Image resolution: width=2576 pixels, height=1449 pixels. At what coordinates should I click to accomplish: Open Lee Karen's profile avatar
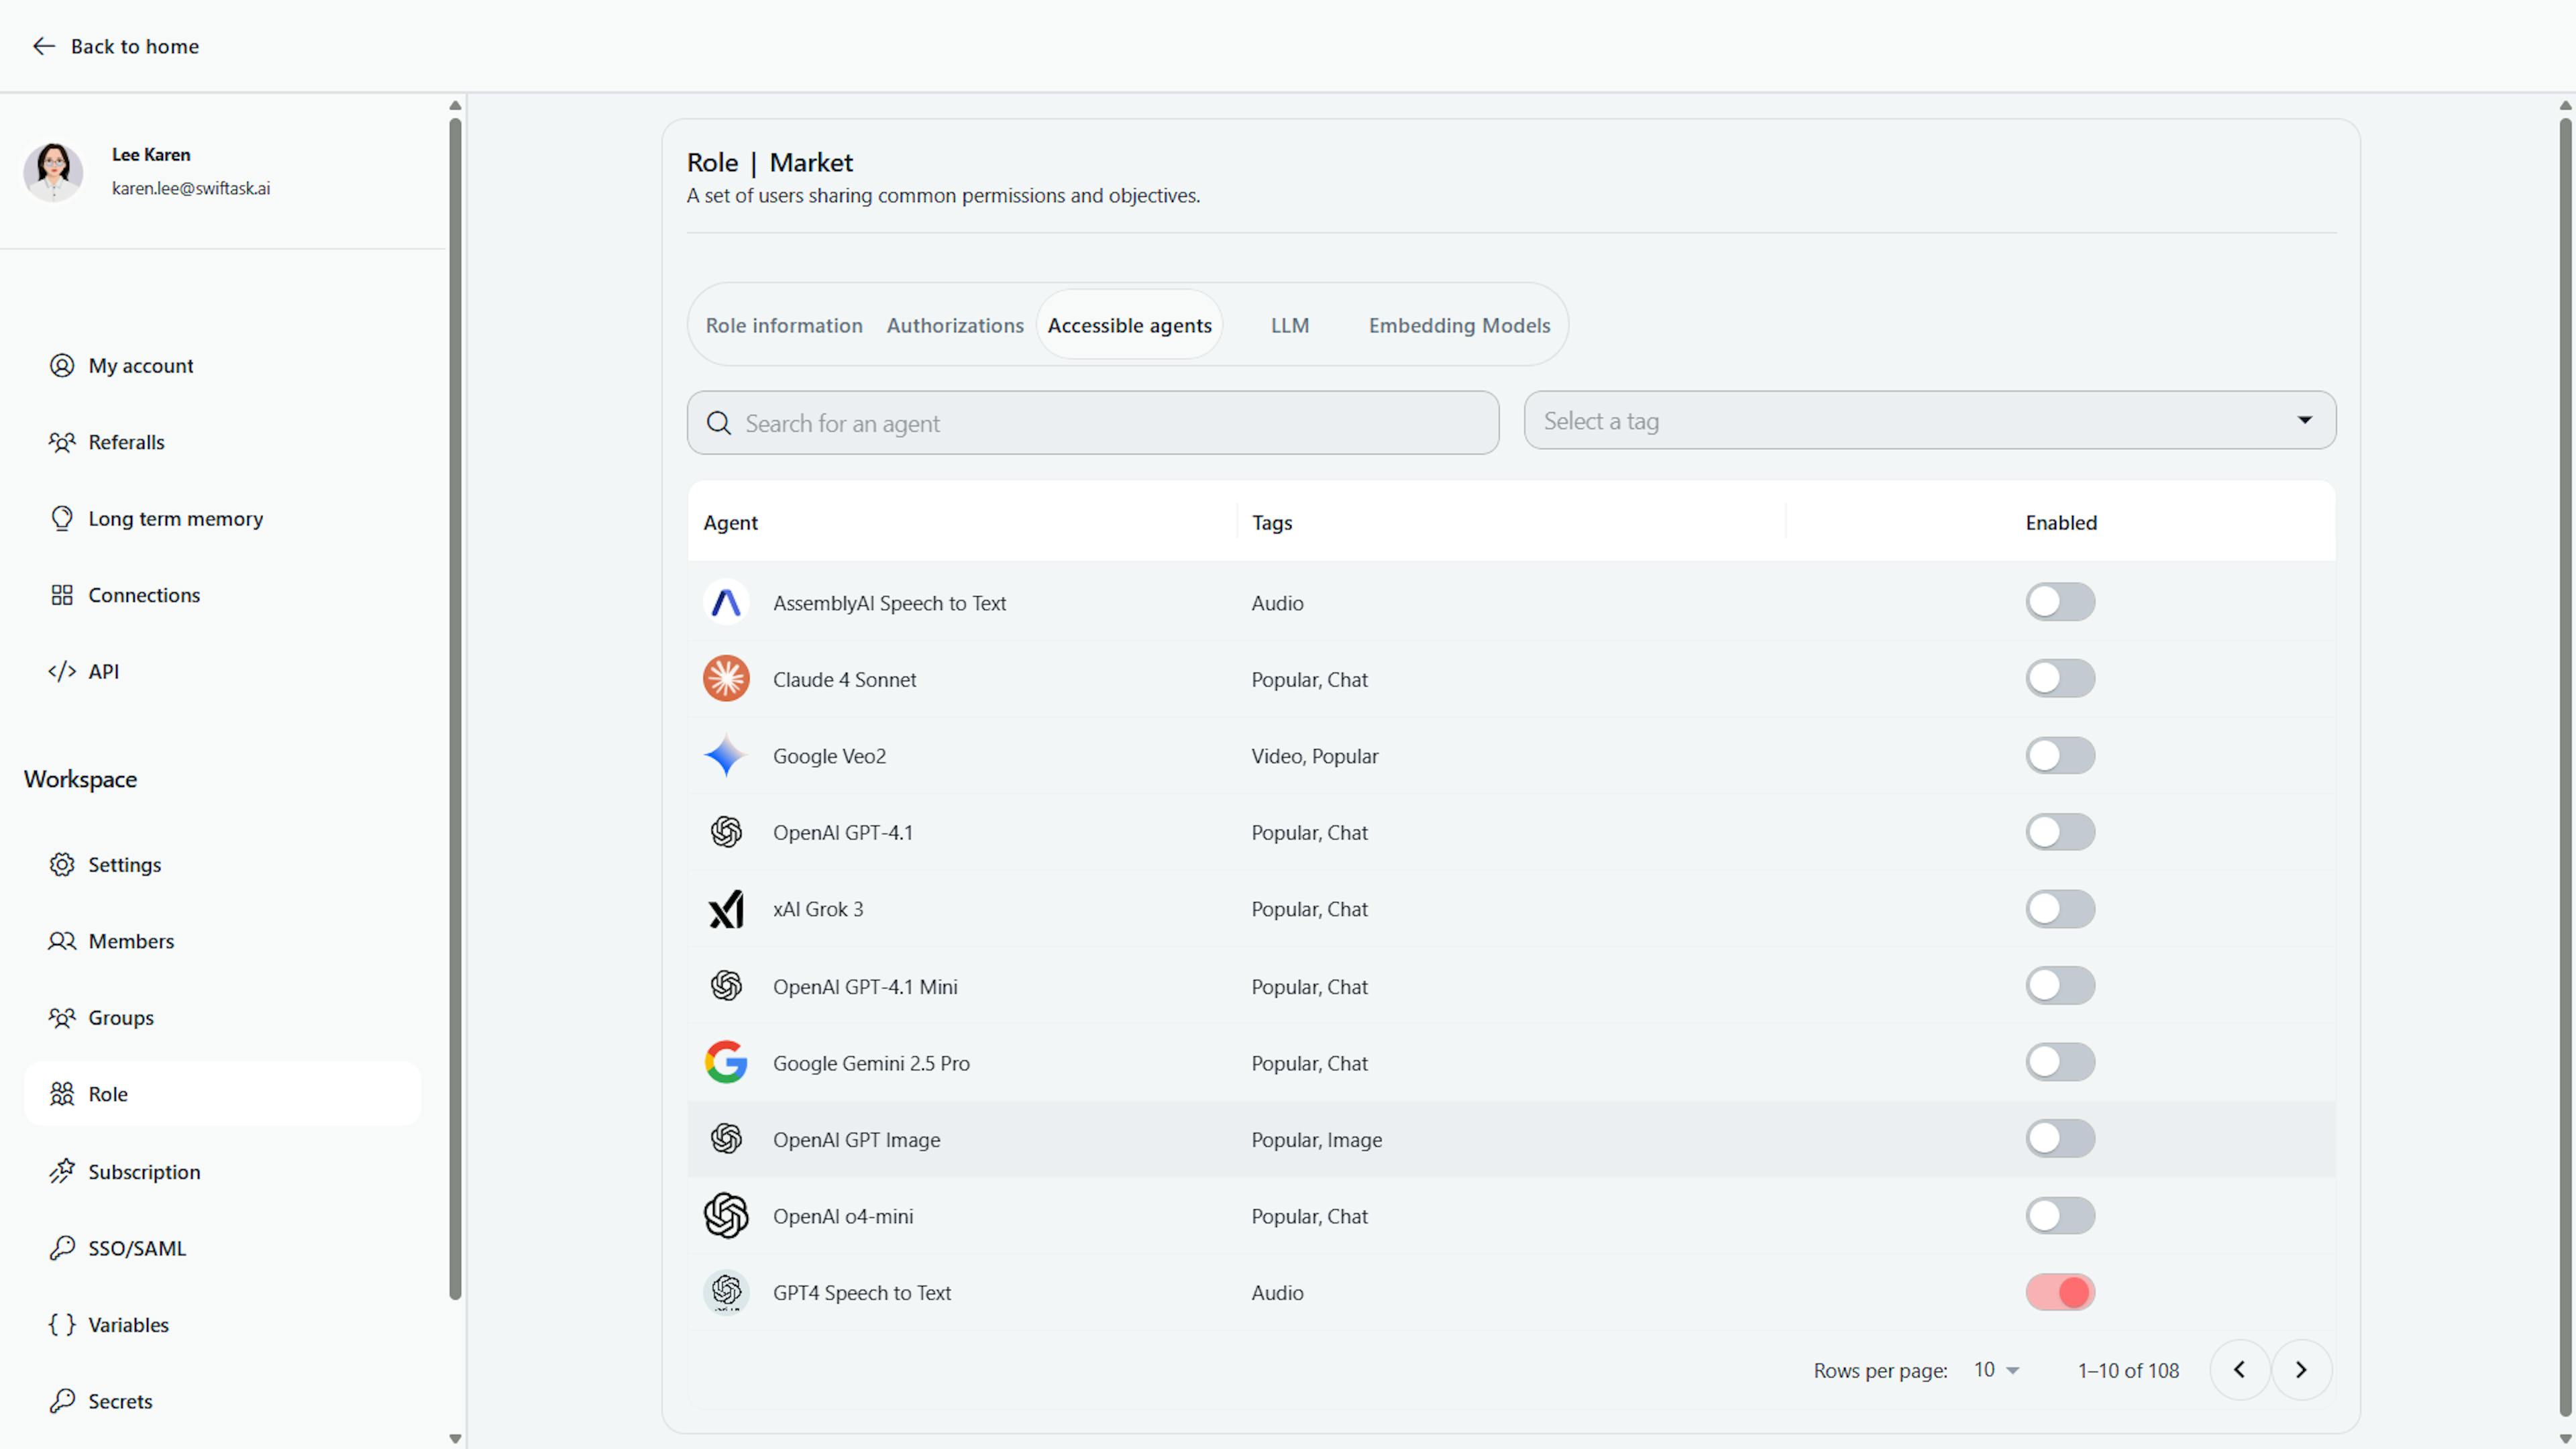53,171
